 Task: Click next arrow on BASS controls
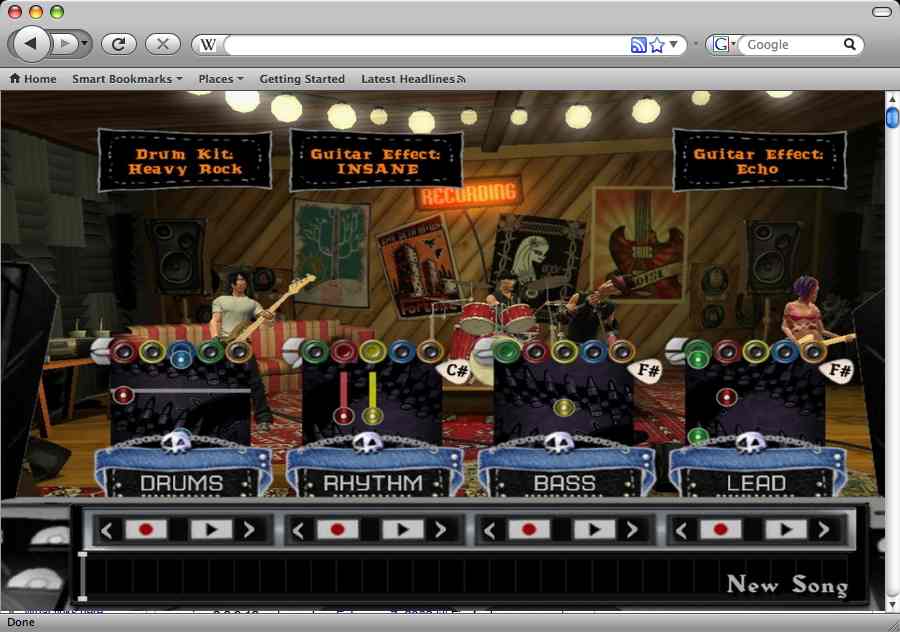[x=633, y=530]
